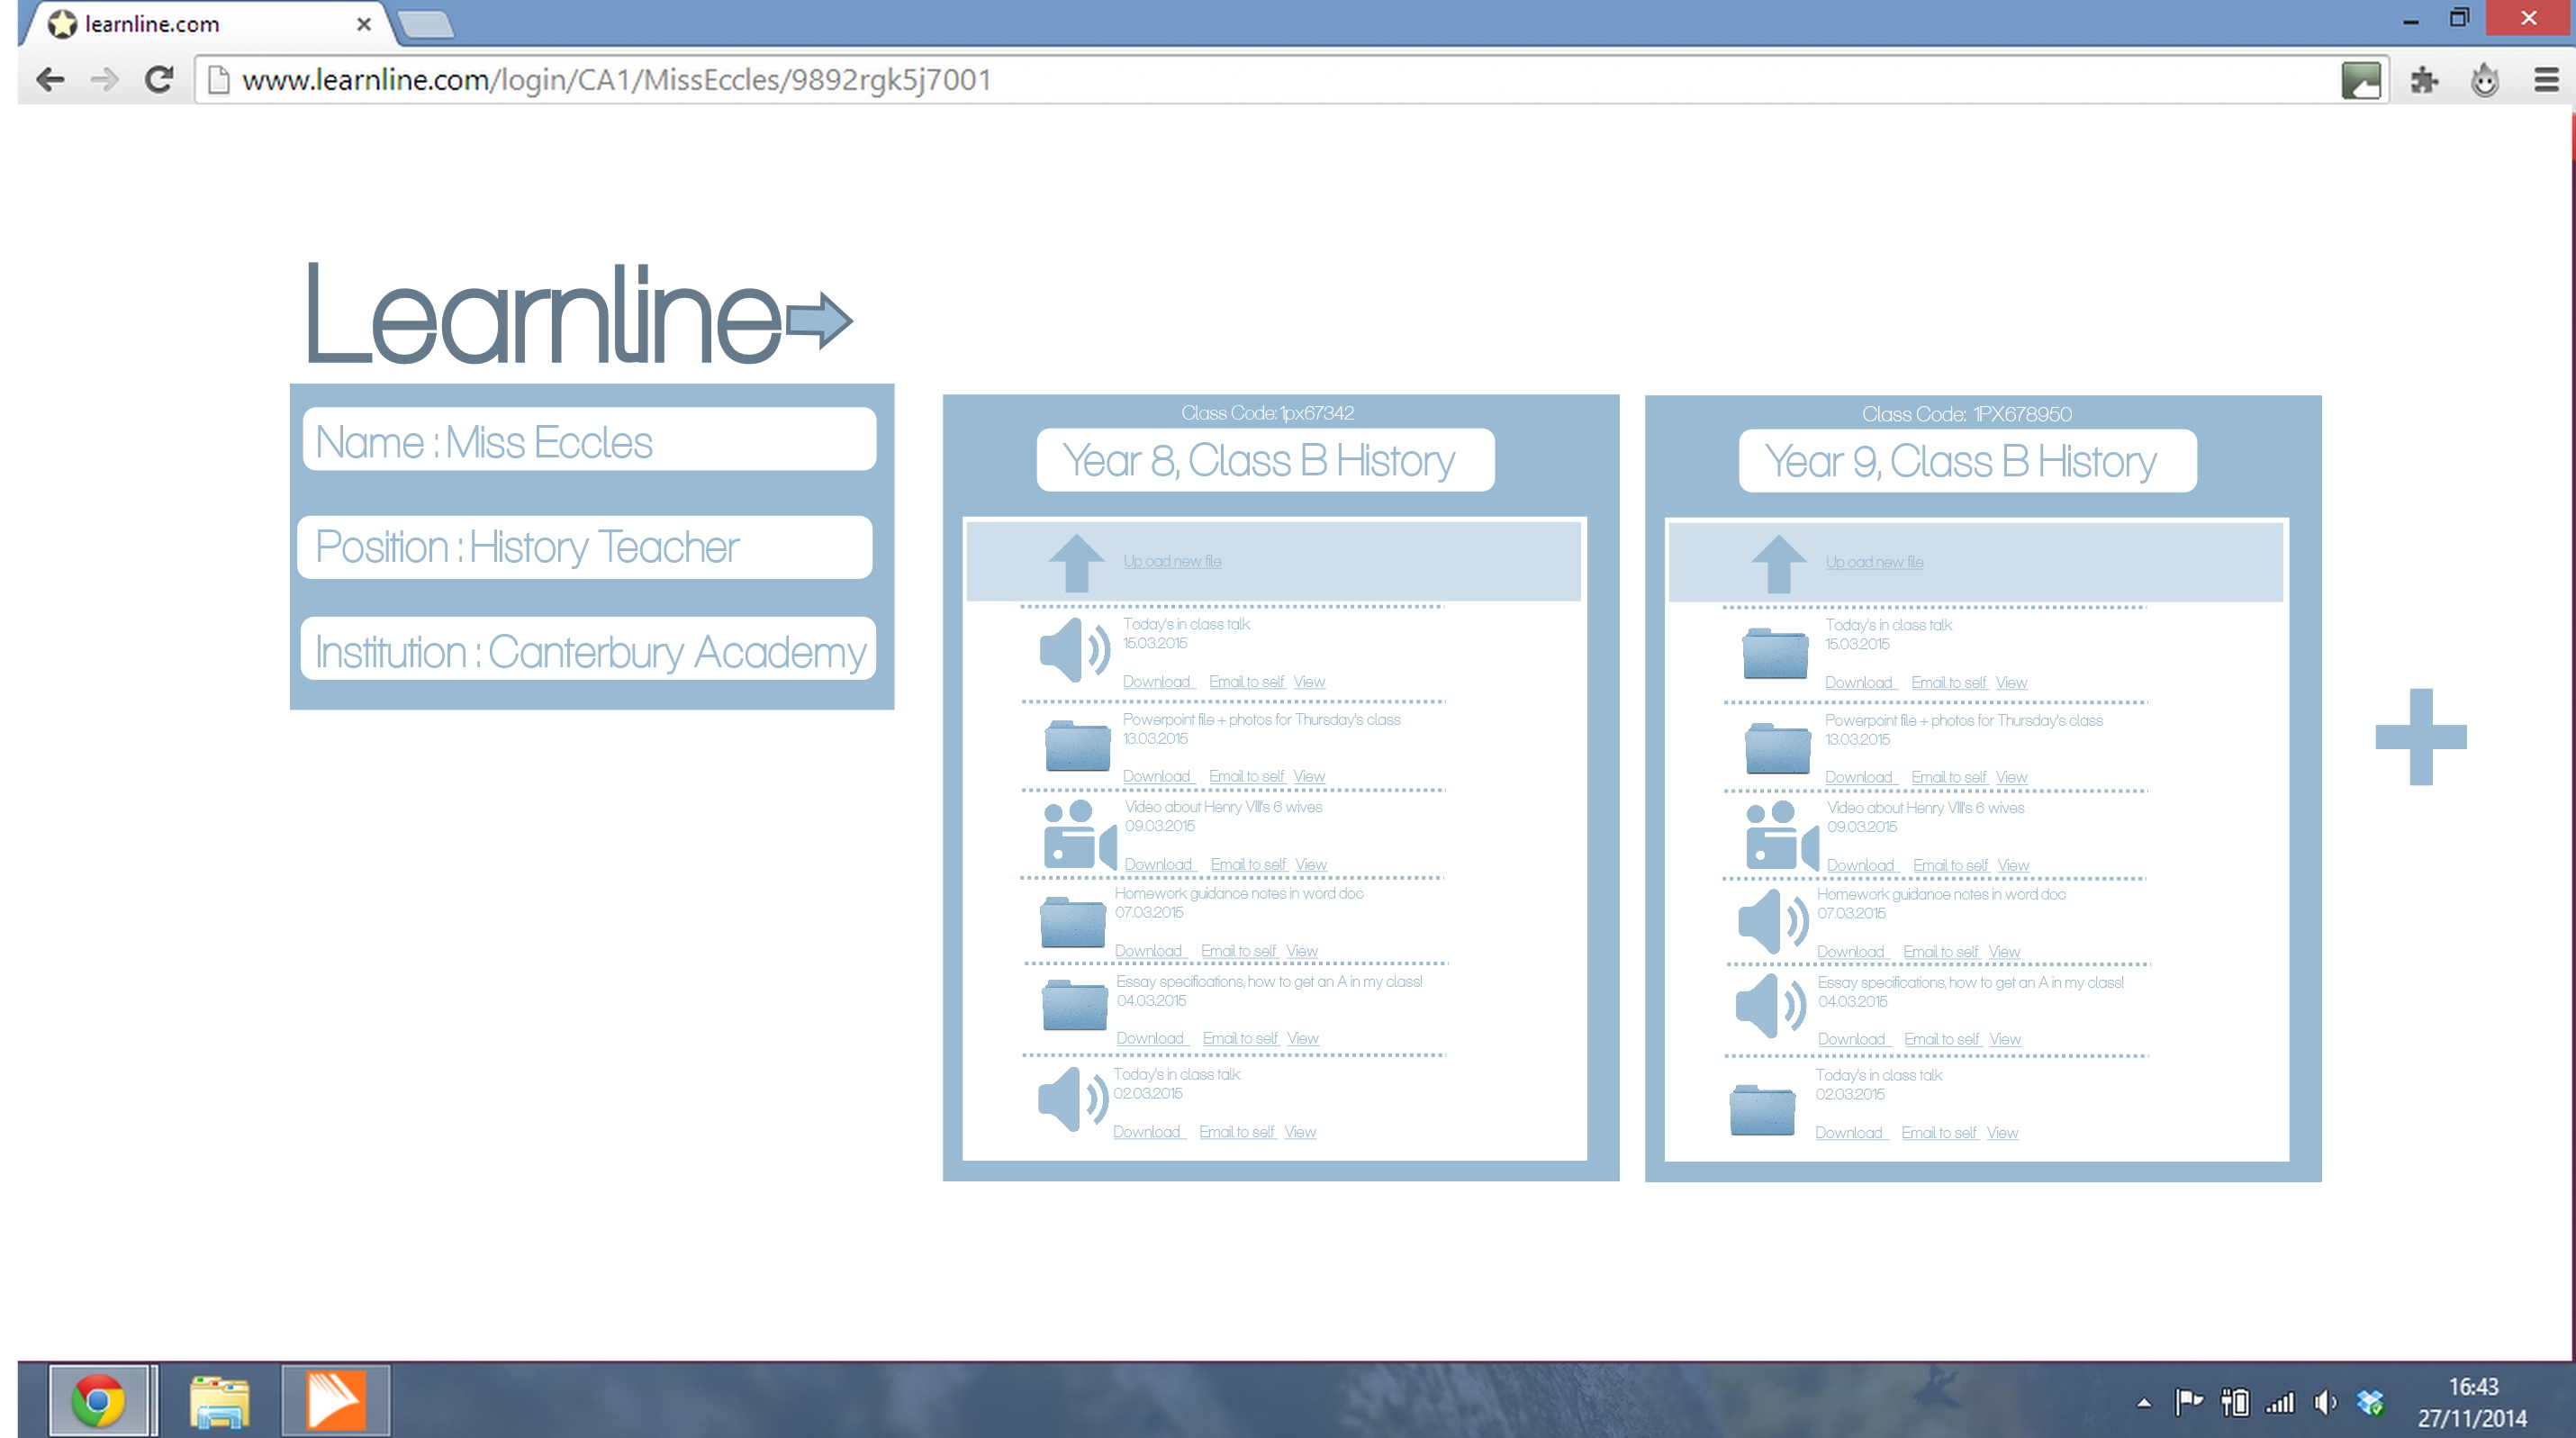Open File Explorer from the taskbar

pyautogui.click(x=219, y=1401)
